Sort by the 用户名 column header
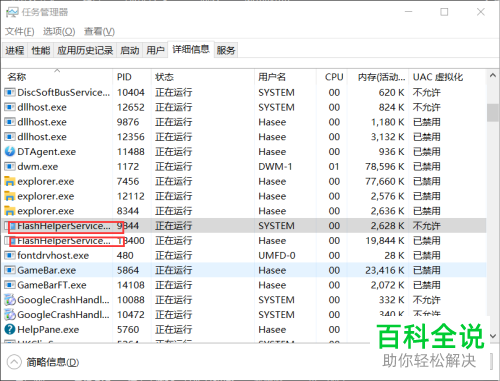Screen dimensions: 500x381 pyautogui.click(x=285, y=77)
